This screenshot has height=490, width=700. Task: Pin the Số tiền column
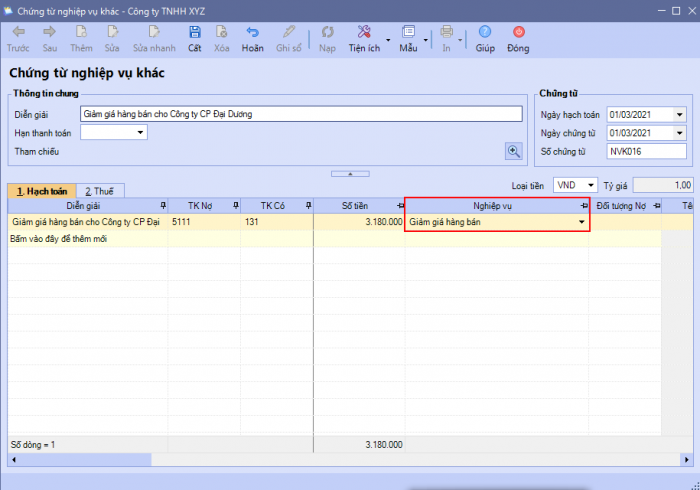[x=397, y=206]
